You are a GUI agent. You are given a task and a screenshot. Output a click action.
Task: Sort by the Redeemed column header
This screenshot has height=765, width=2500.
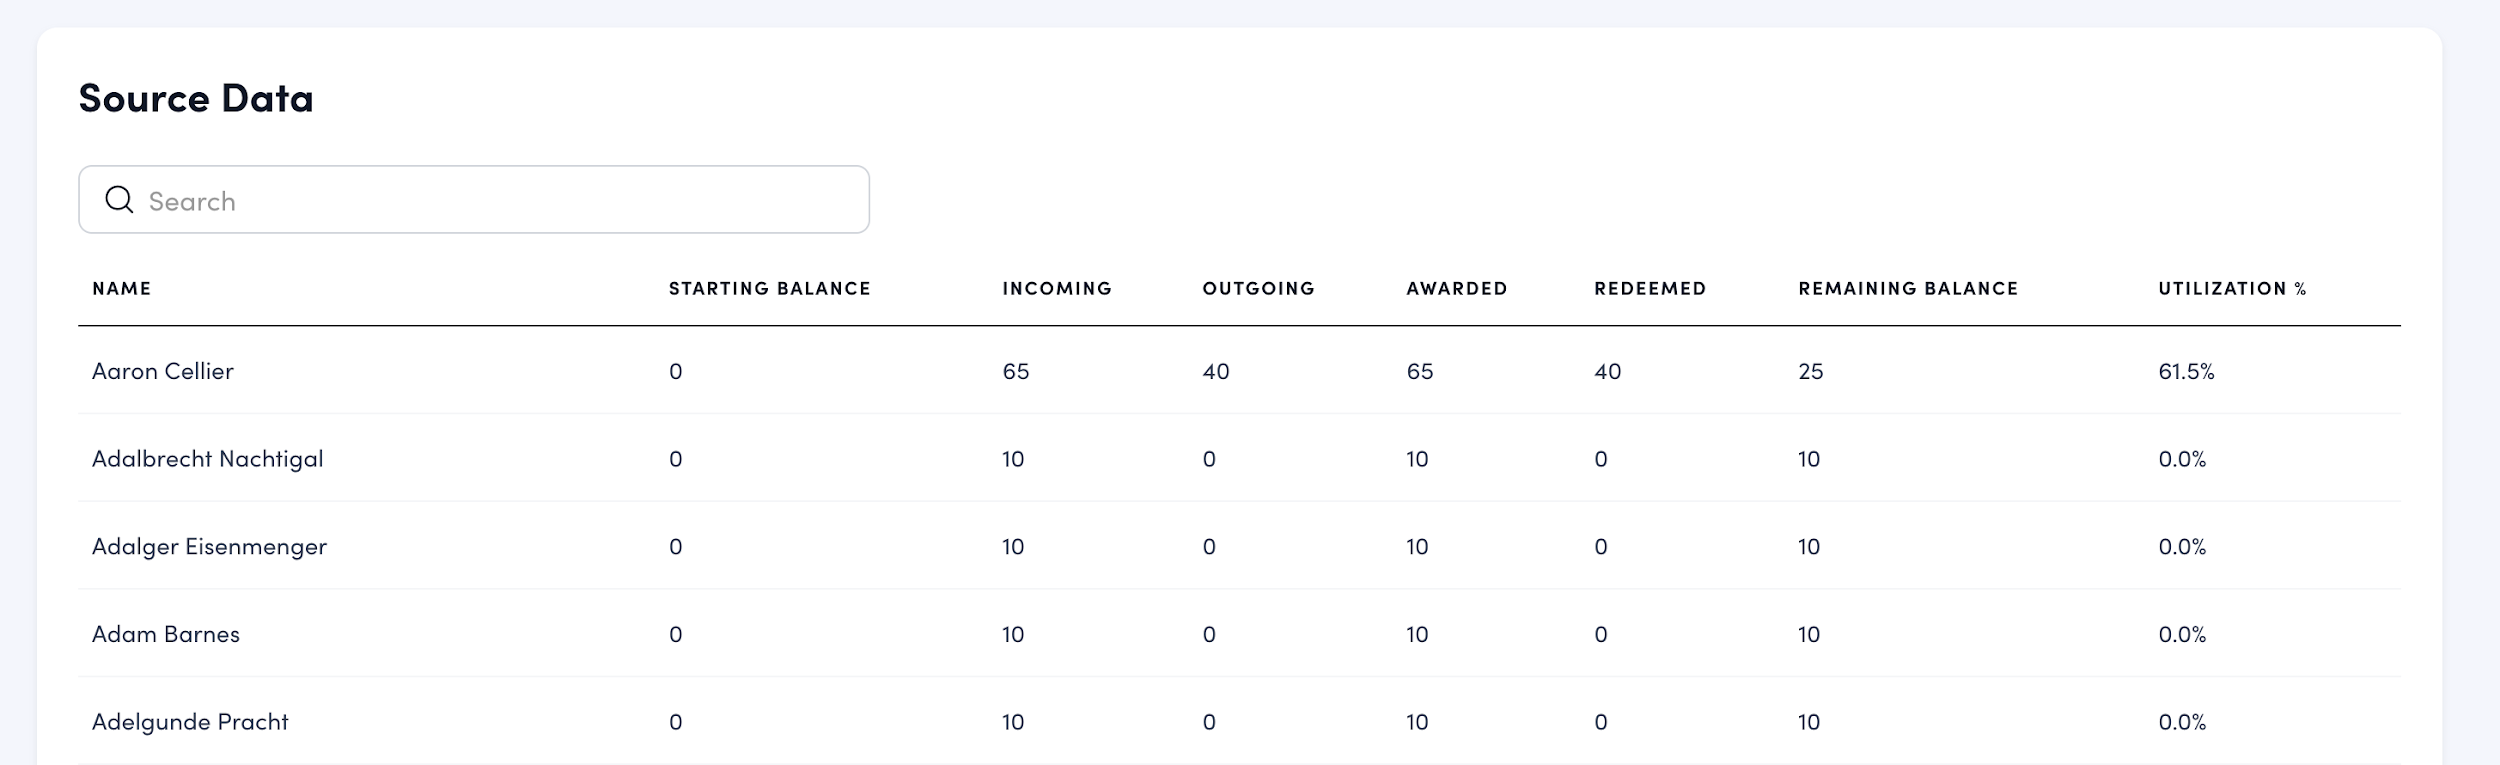click(1650, 288)
